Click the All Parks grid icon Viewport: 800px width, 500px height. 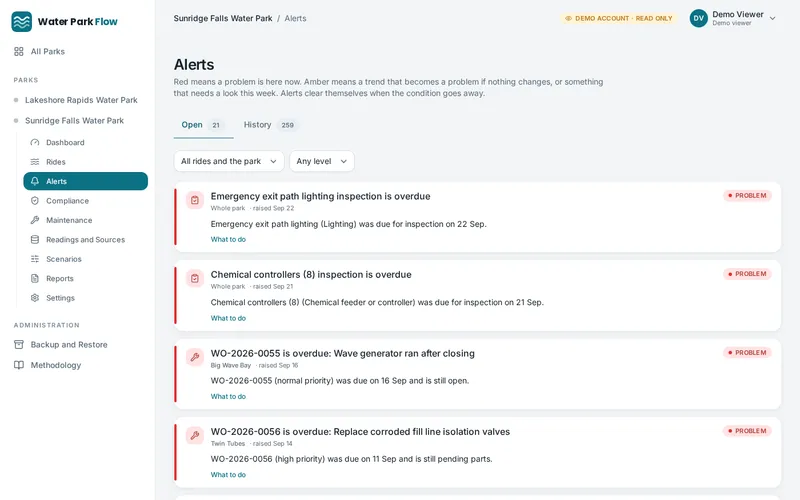coord(19,52)
